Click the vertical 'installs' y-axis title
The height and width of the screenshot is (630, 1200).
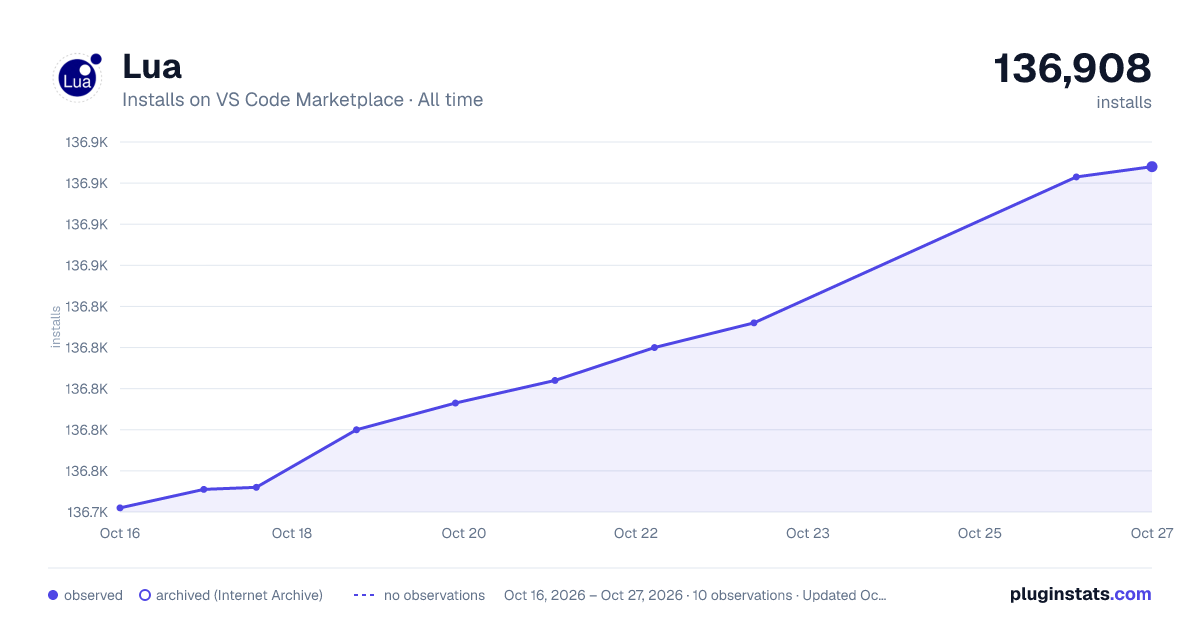pos(56,327)
